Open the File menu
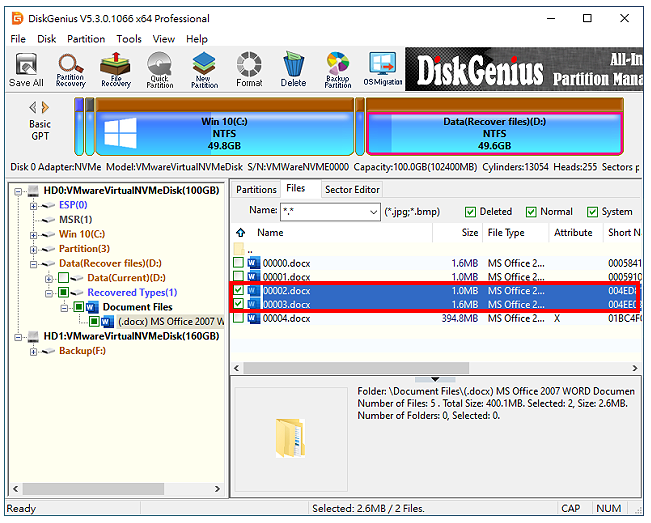This screenshot has width=651, height=523. pyautogui.click(x=18, y=39)
